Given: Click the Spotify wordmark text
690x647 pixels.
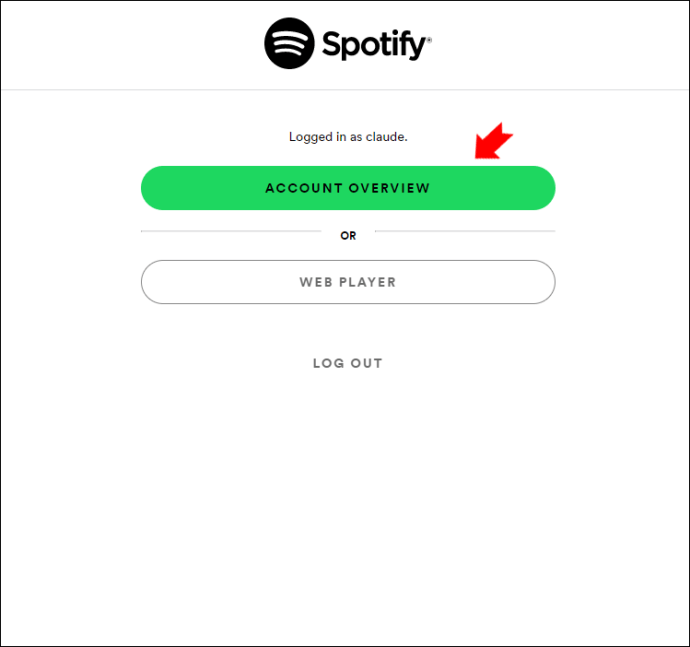Looking at the screenshot, I should tap(374, 45).
